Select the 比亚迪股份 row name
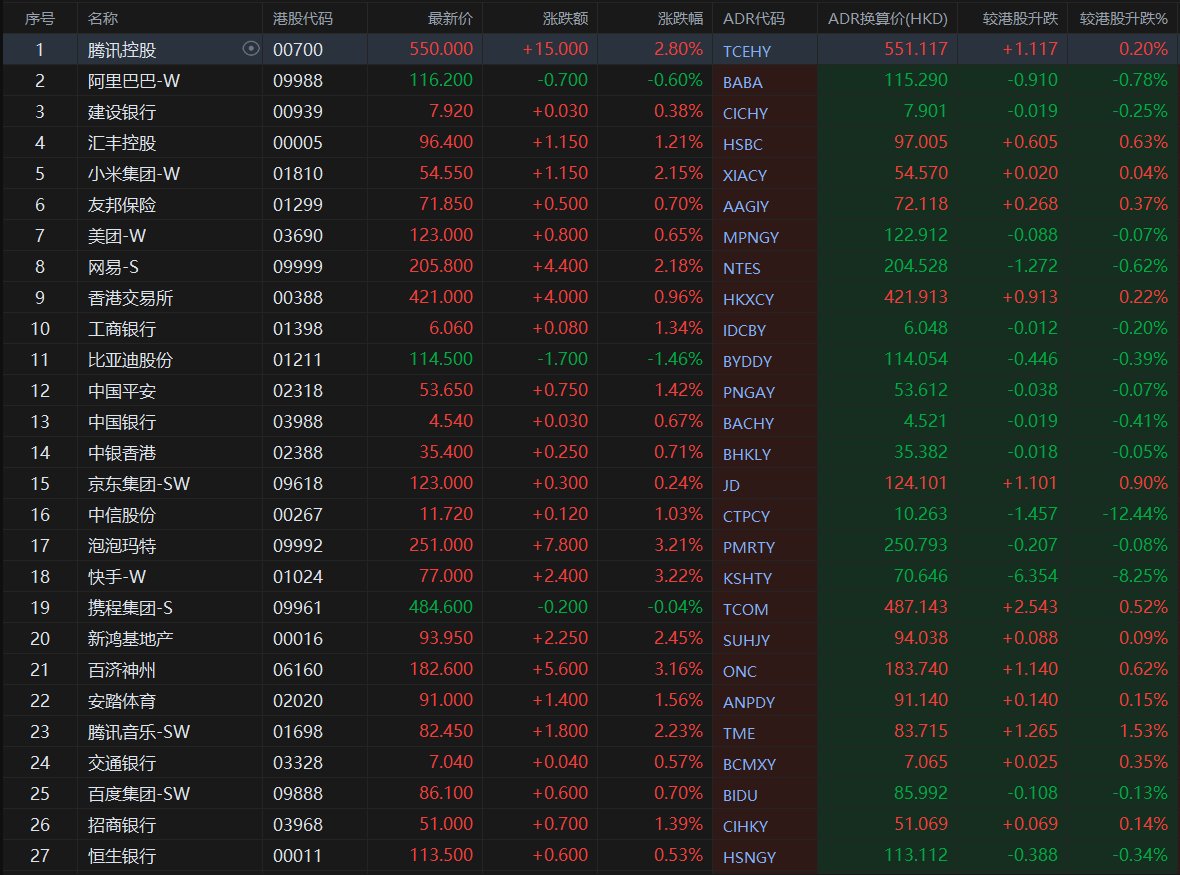This screenshot has height=875, width=1180. [130, 360]
